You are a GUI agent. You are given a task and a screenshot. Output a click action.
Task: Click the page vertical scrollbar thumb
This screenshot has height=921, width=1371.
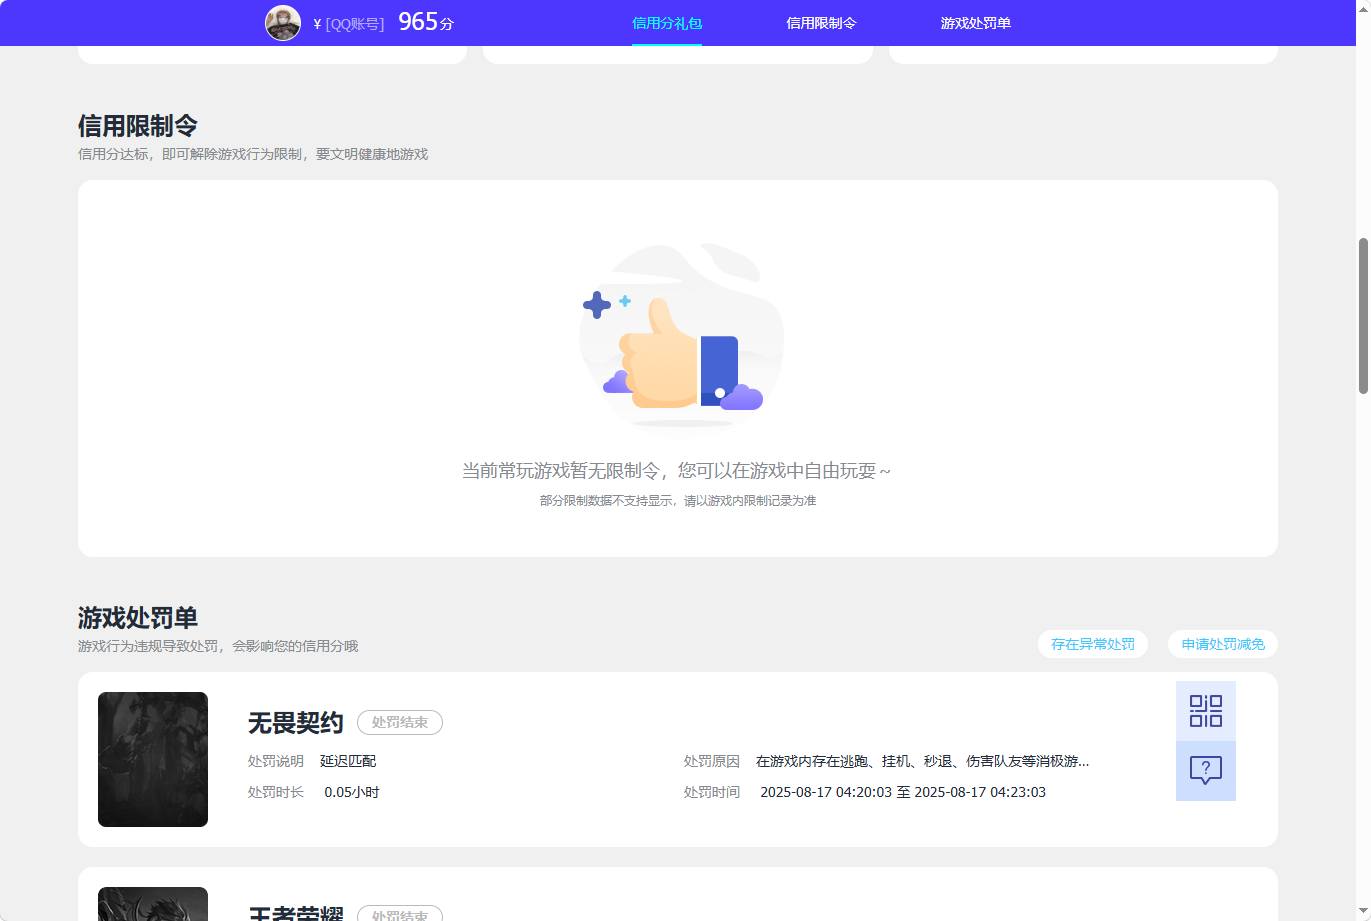point(1363,316)
